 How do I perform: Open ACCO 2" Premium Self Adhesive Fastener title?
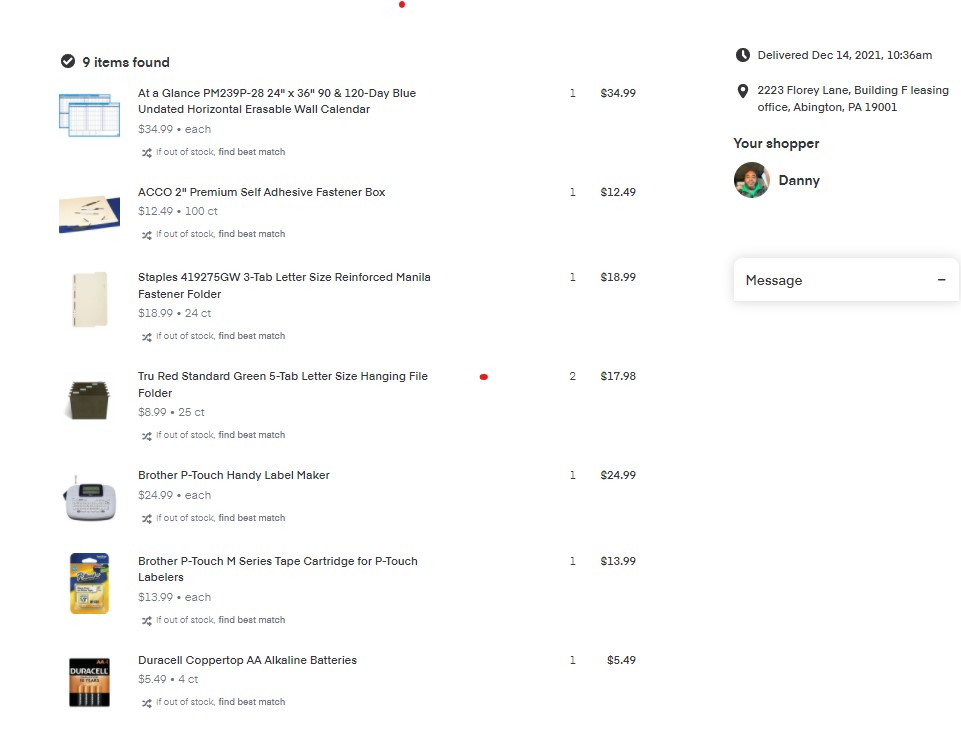coord(261,192)
